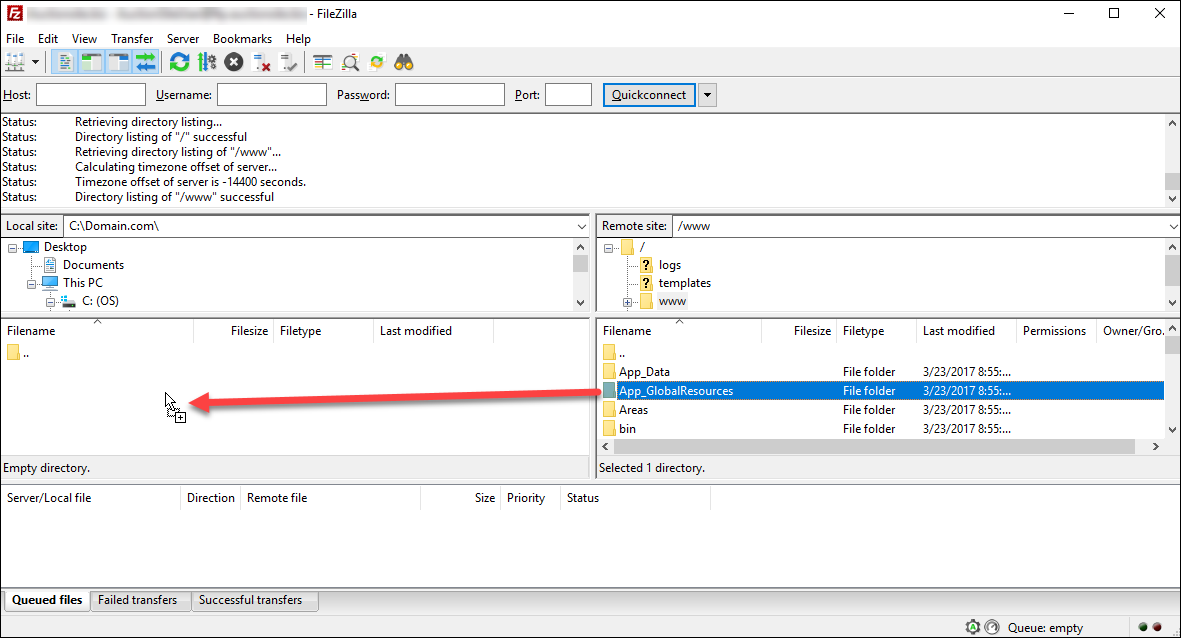Screen dimensions: 1181x638
Task: Open the Transfer menu
Action: (x=132, y=38)
